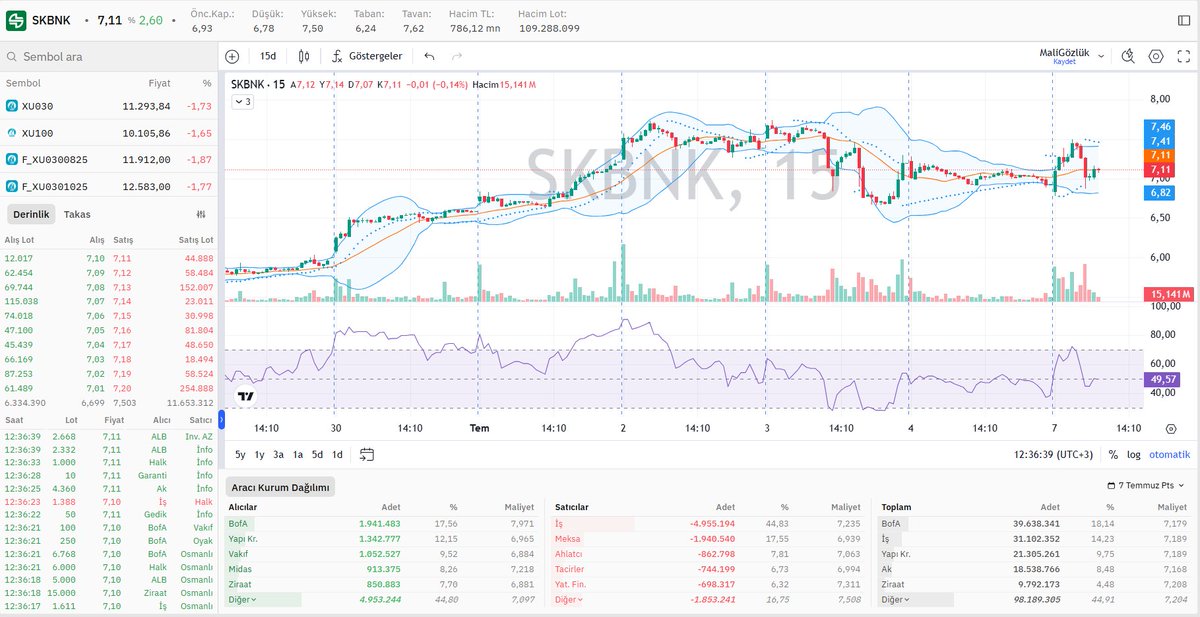
Task: Click Hacim 15,141M legend label
Action: 504,85
